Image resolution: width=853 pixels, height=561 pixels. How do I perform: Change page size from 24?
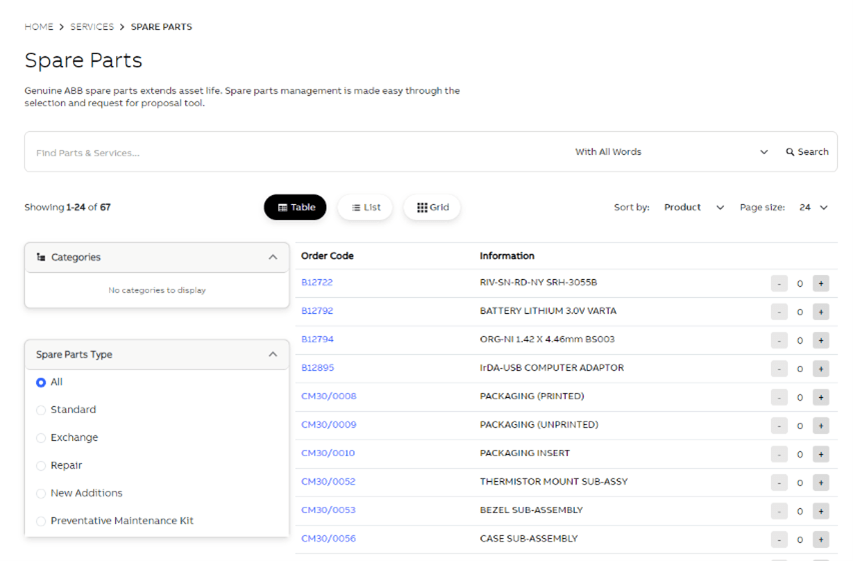point(814,208)
